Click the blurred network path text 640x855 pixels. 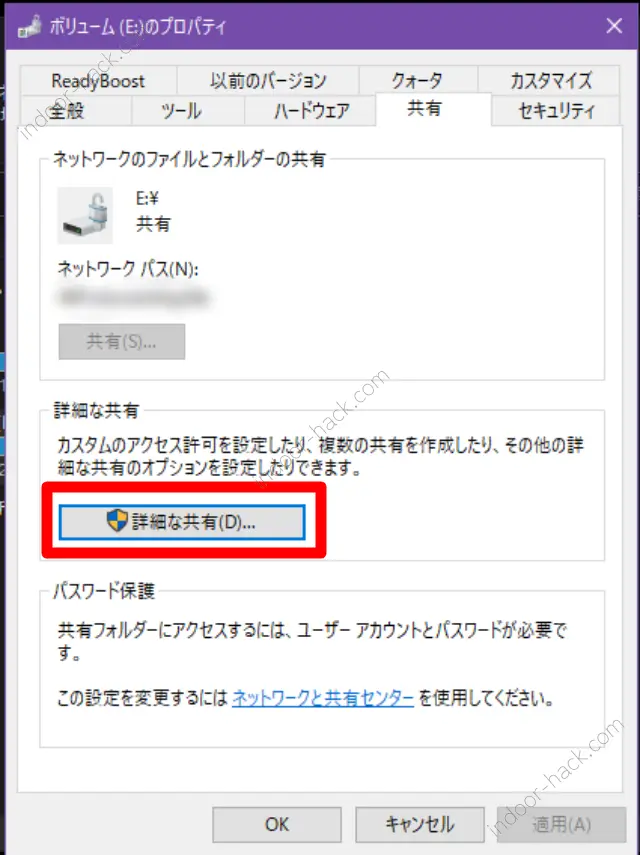[x=133, y=297]
